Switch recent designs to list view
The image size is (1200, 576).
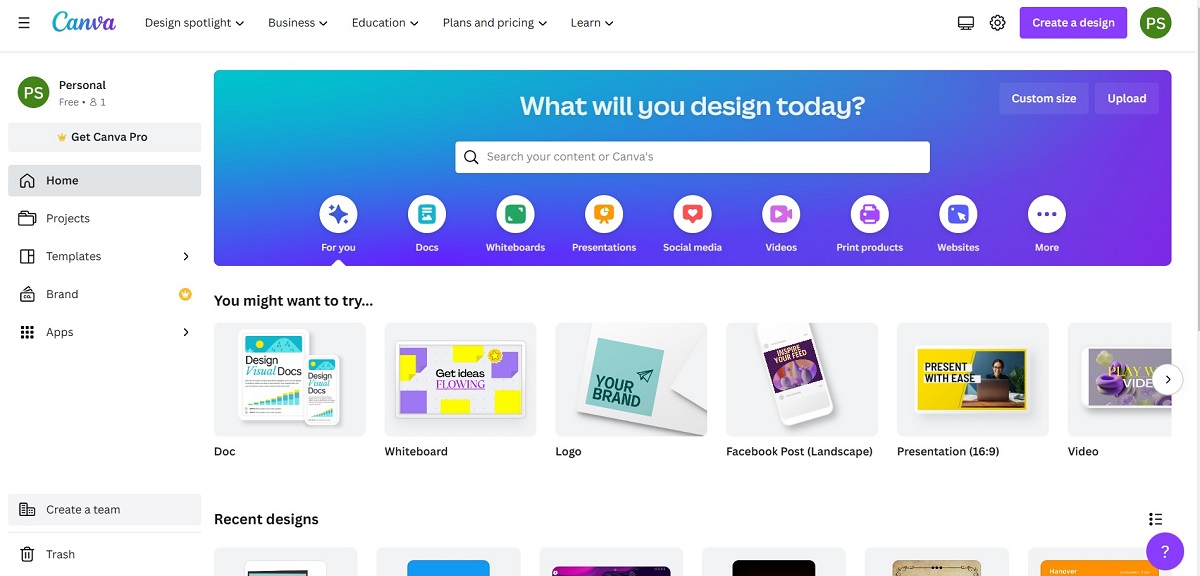(1155, 519)
